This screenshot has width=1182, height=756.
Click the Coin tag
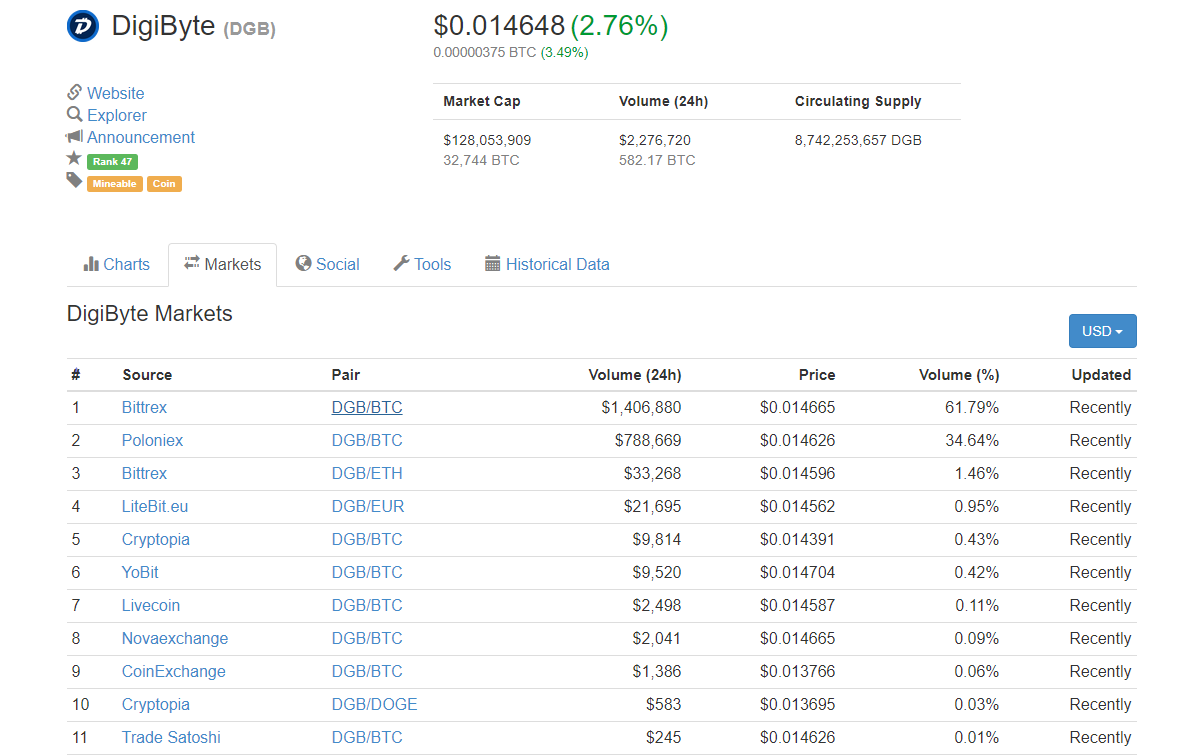tap(164, 184)
